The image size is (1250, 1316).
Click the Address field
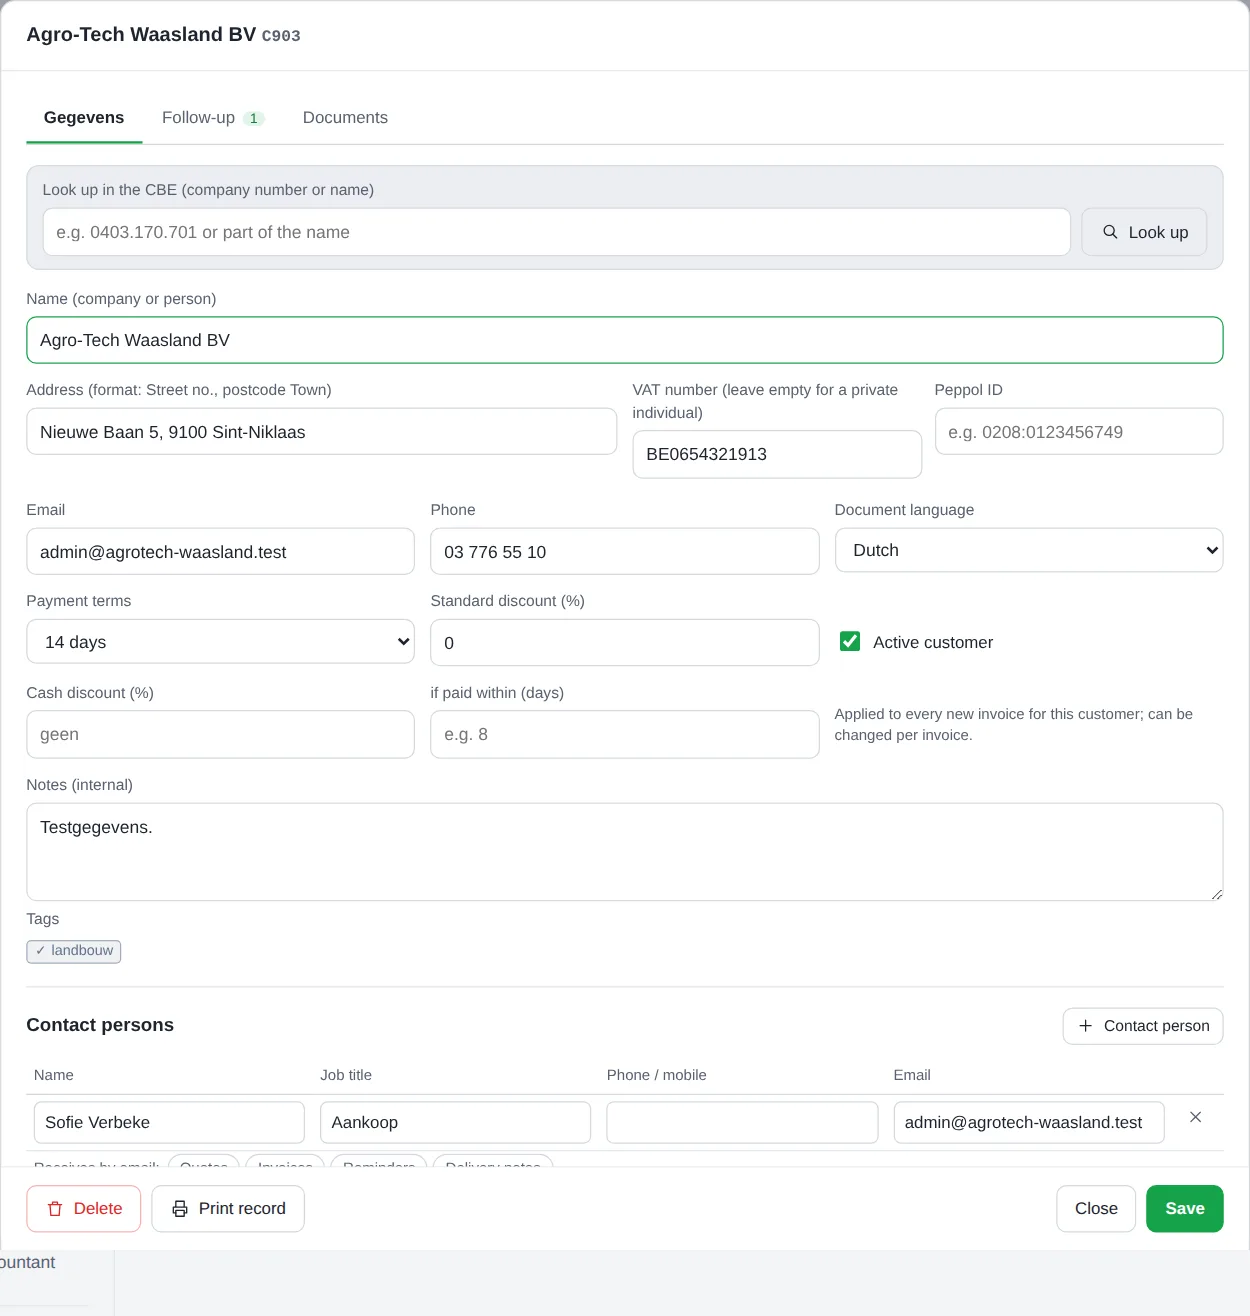pyautogui.click(x=322, y=432)
